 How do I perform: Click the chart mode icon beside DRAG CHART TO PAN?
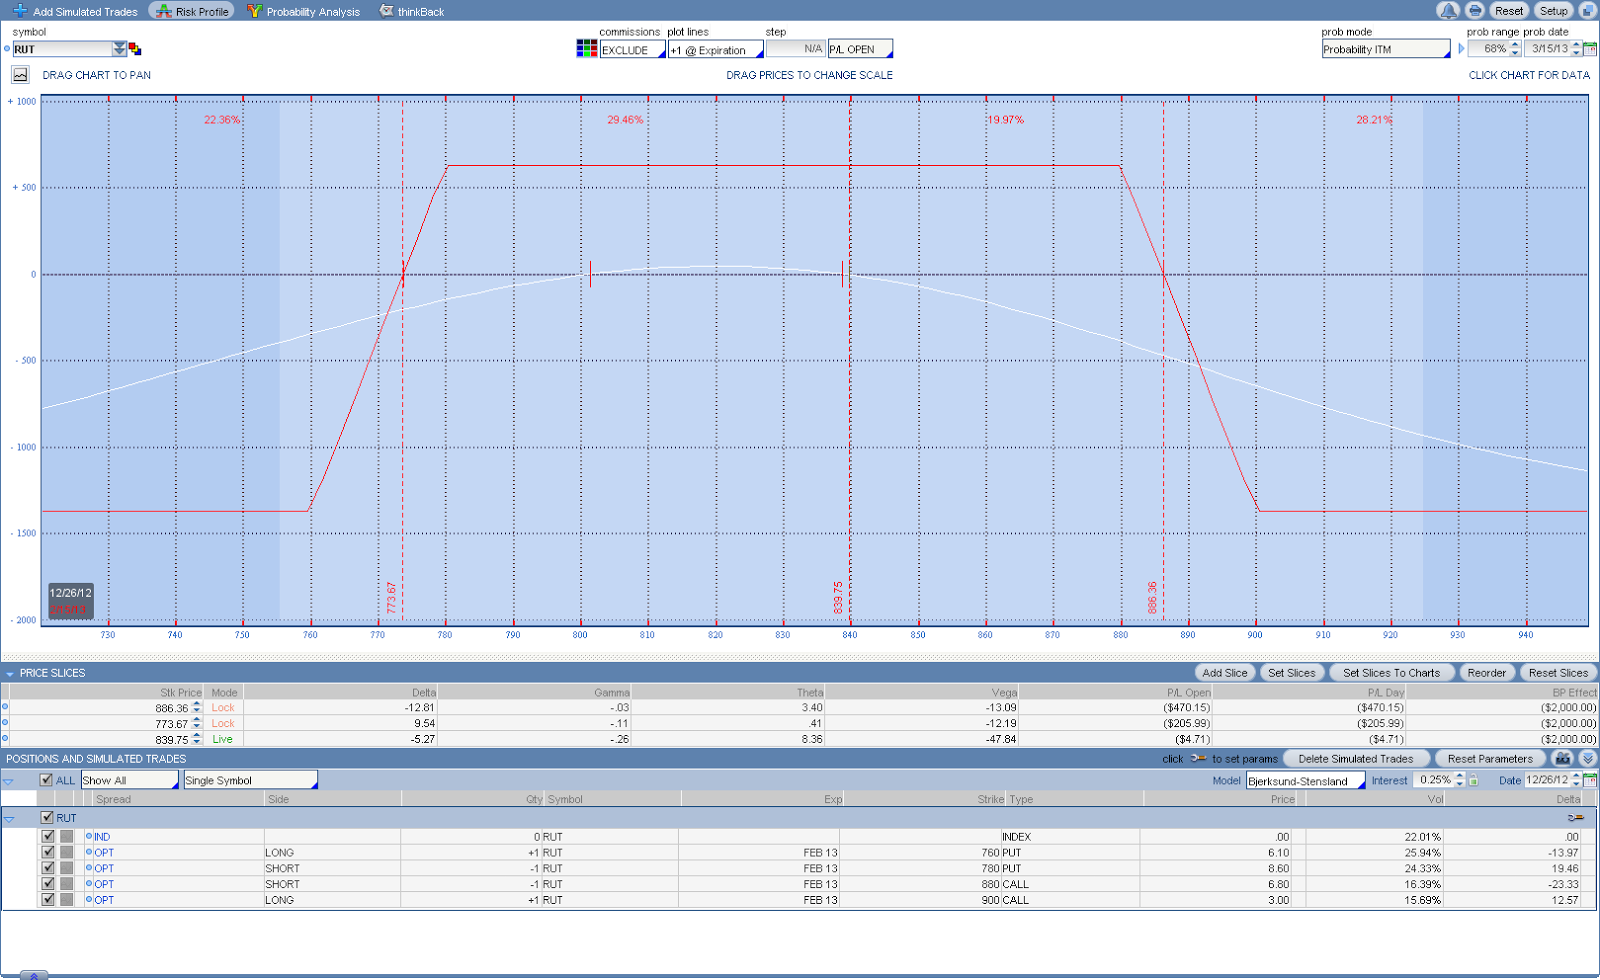point(20,75)
